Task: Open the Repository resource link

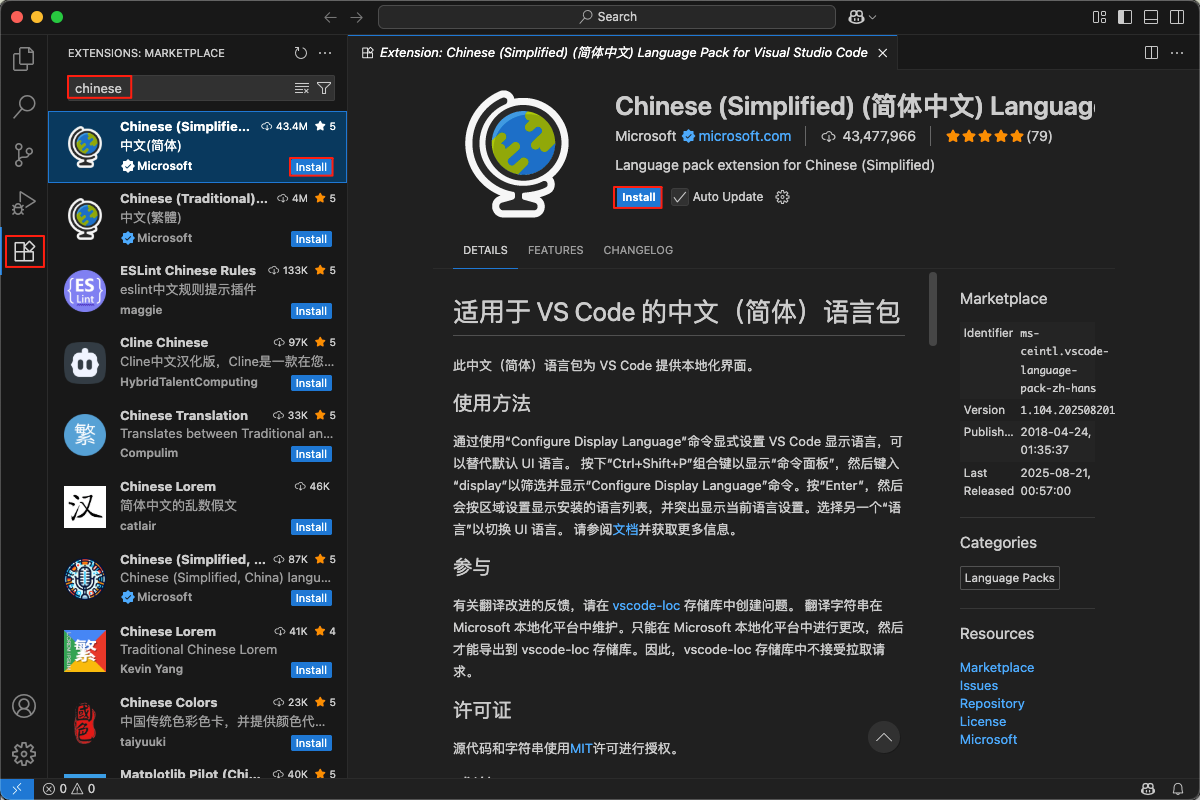Action: pos(992,703)
